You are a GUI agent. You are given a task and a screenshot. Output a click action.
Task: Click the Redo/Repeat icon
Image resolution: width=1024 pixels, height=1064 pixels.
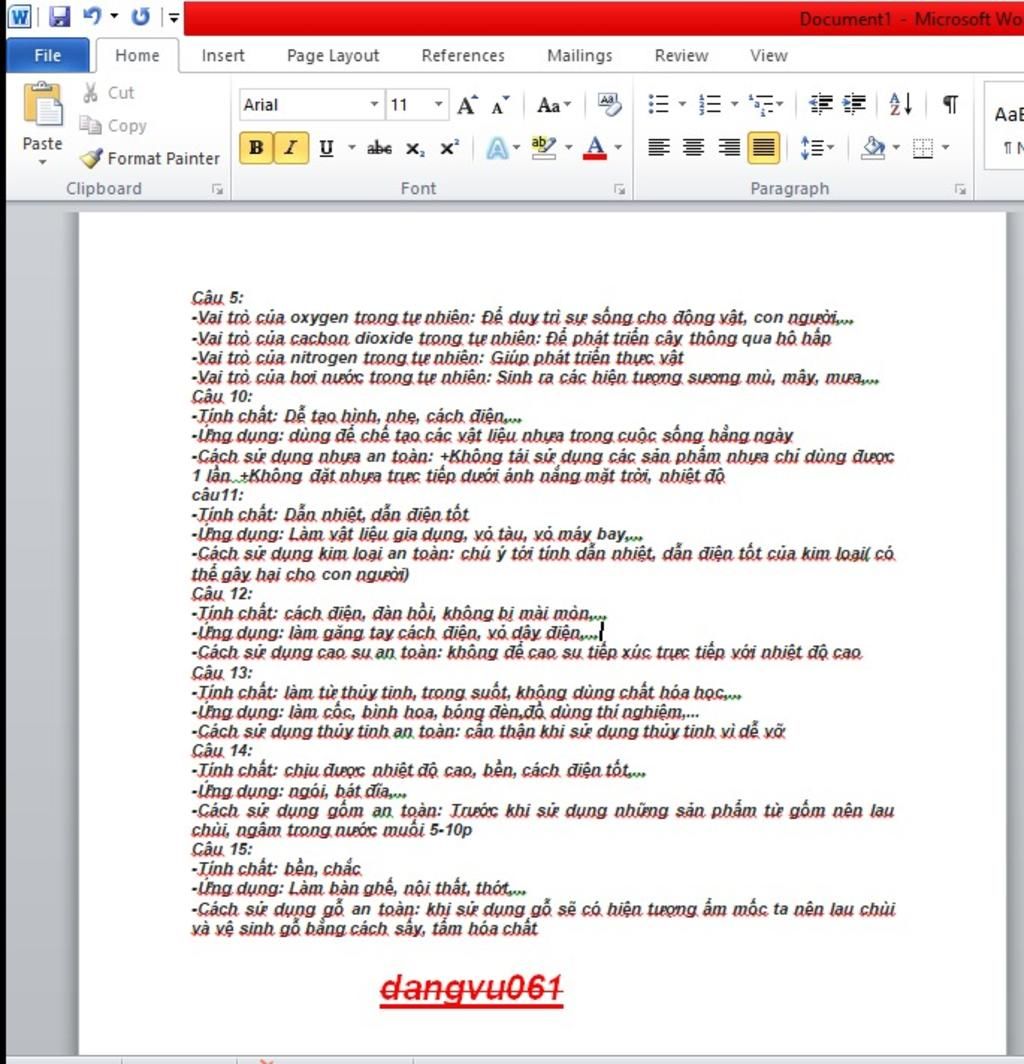(140, 16)
